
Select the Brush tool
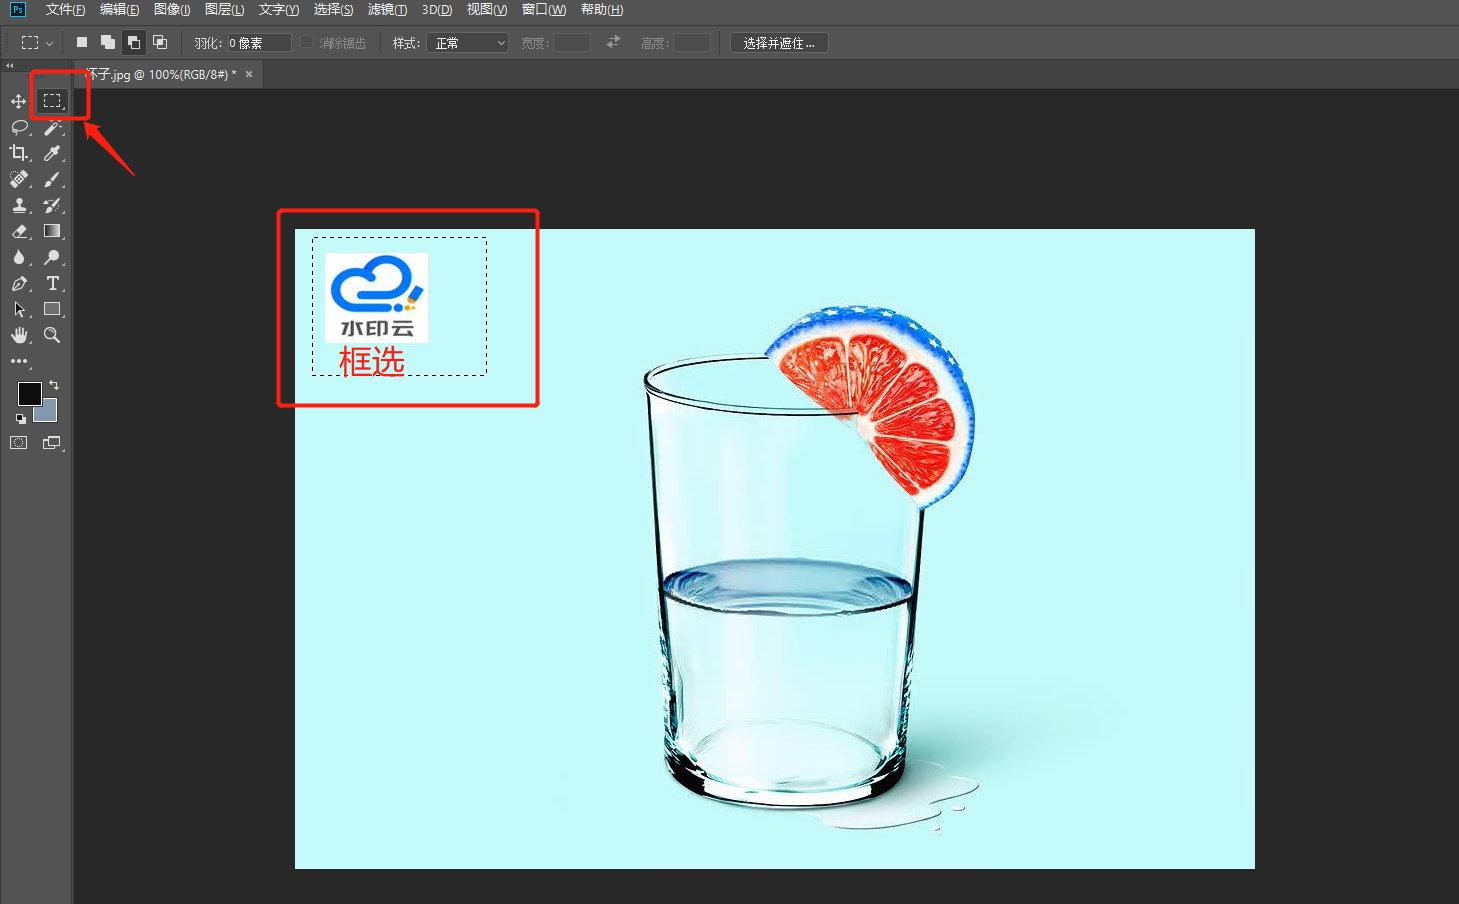tap(52, 179)
